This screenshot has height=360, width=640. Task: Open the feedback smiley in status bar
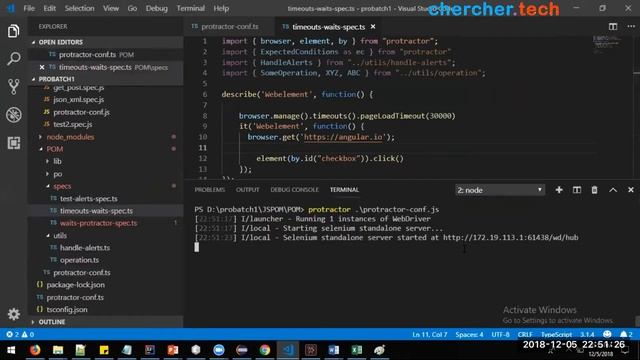pyautogui.click(x=607, y=334)
